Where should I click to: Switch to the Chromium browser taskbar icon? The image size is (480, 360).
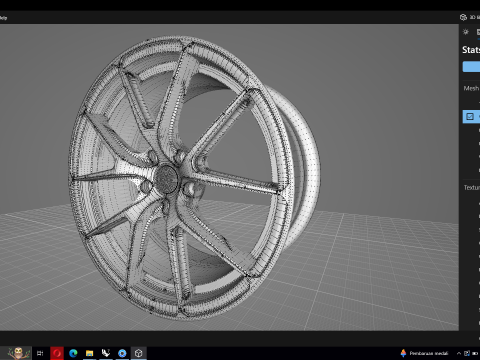coord(122,353)
